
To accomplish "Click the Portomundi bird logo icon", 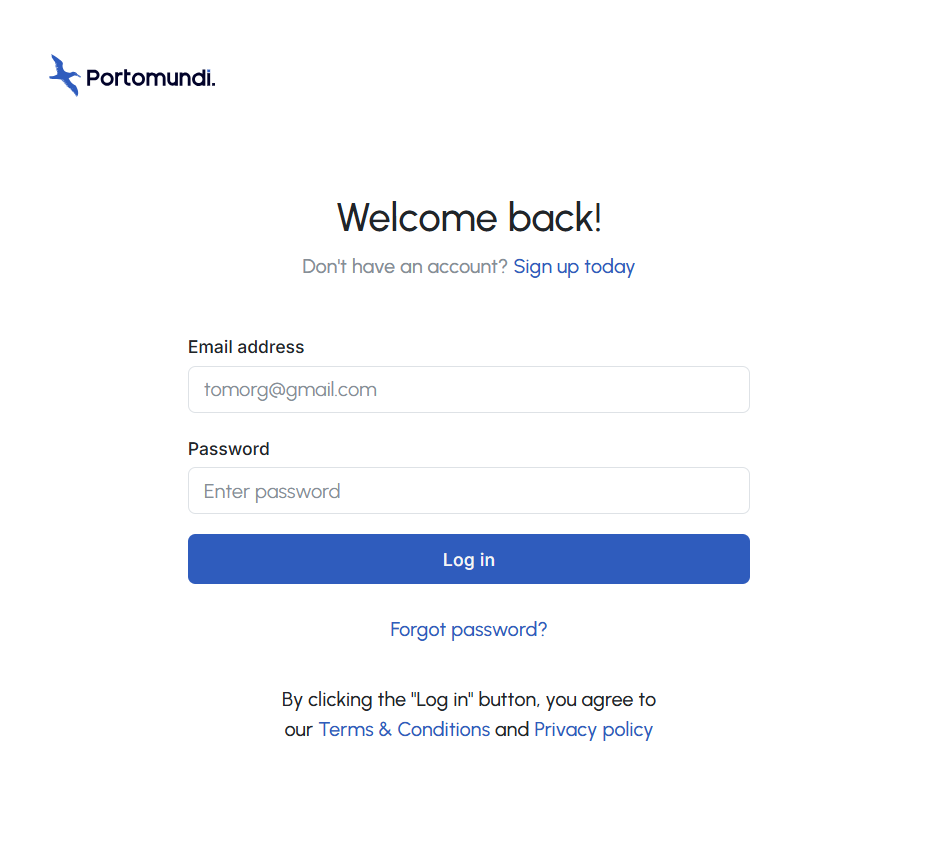I will coord(65,75).
